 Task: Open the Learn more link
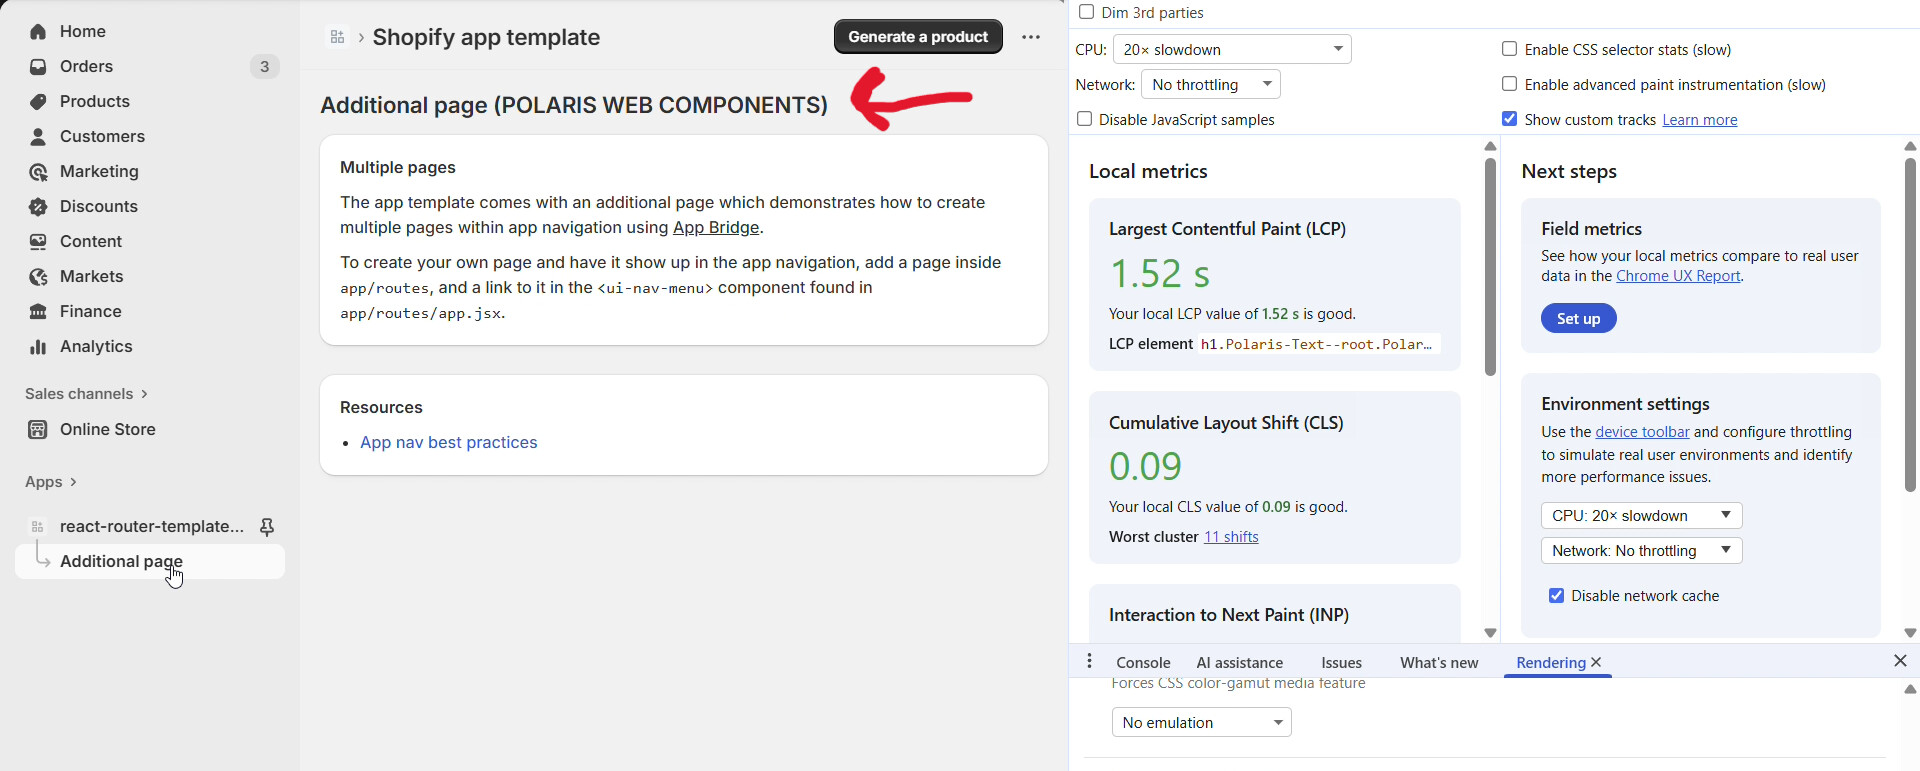pos(1699,120)
